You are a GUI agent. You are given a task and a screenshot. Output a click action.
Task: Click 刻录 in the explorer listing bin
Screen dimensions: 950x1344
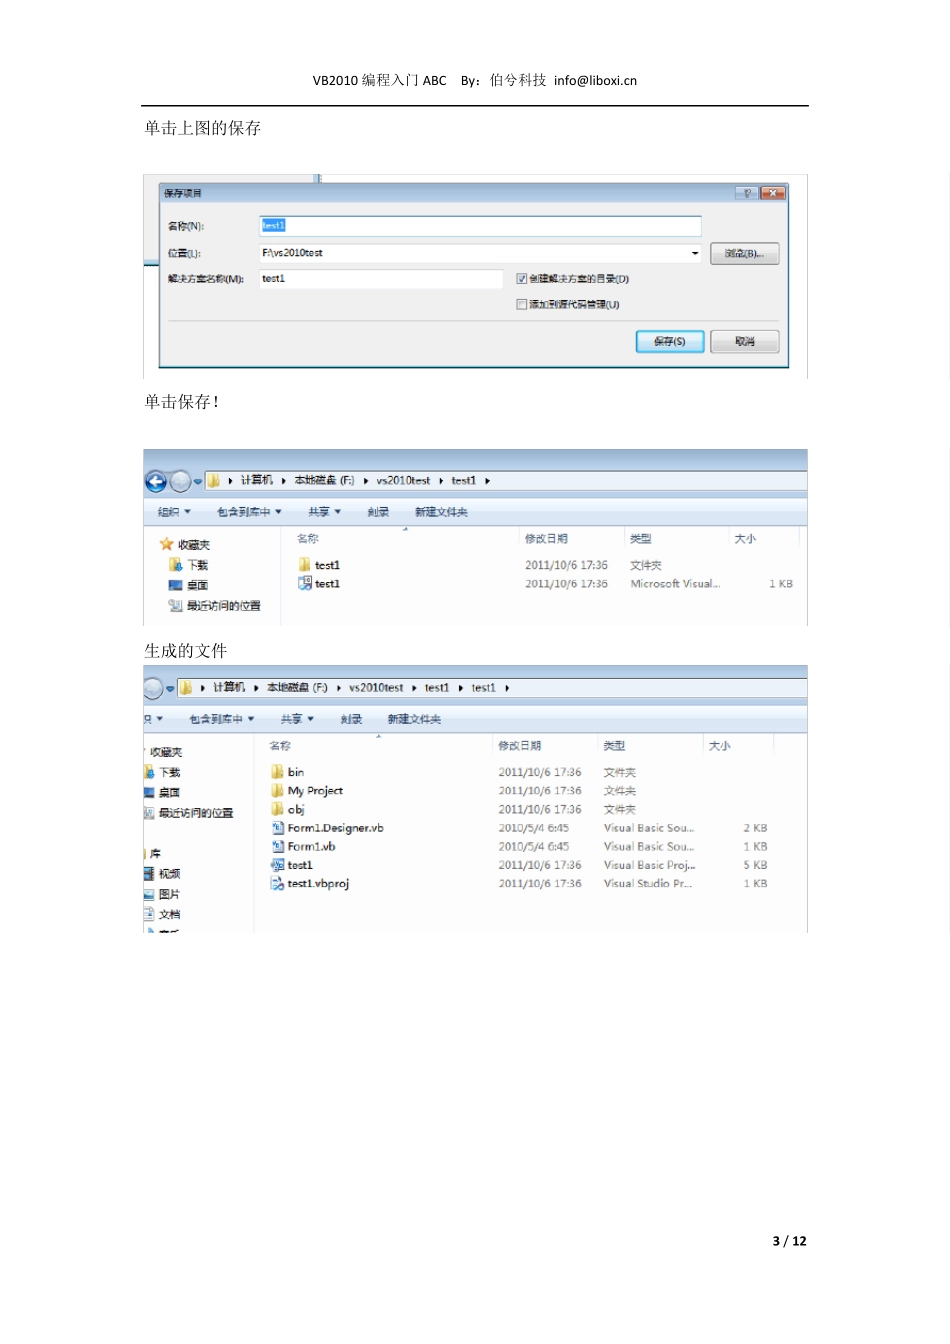click(351, 719)
